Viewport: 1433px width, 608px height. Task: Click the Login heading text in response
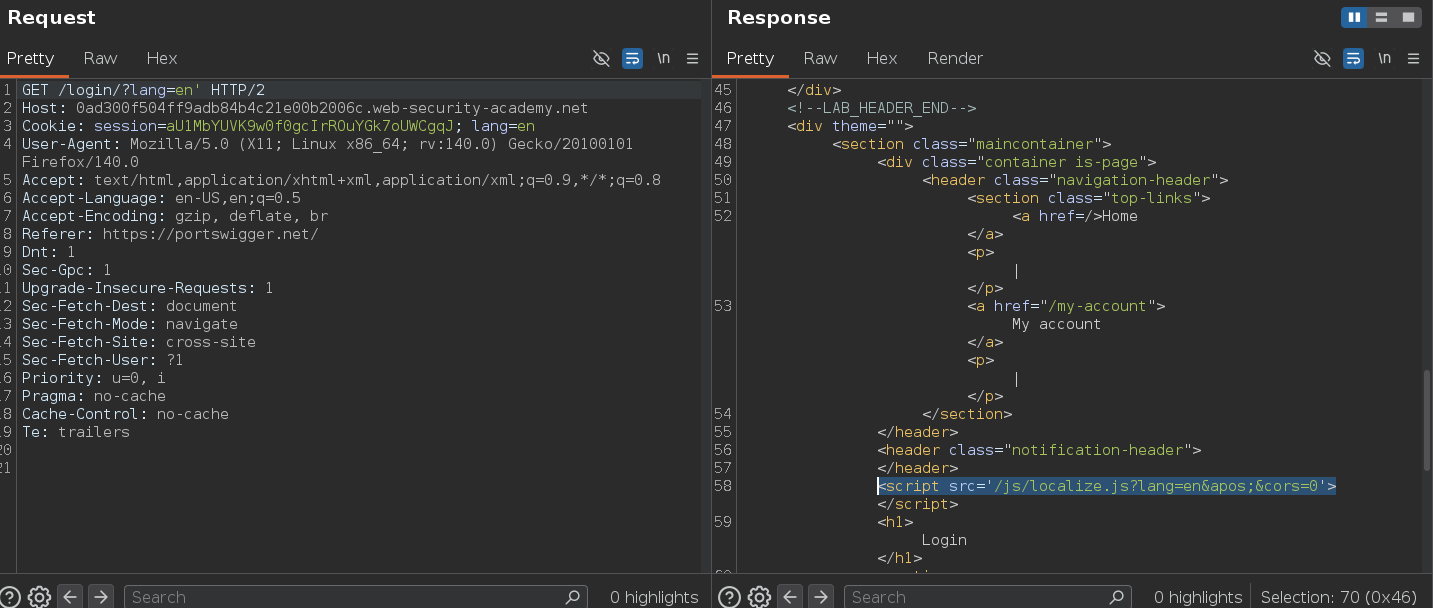[x=944, y=540]
